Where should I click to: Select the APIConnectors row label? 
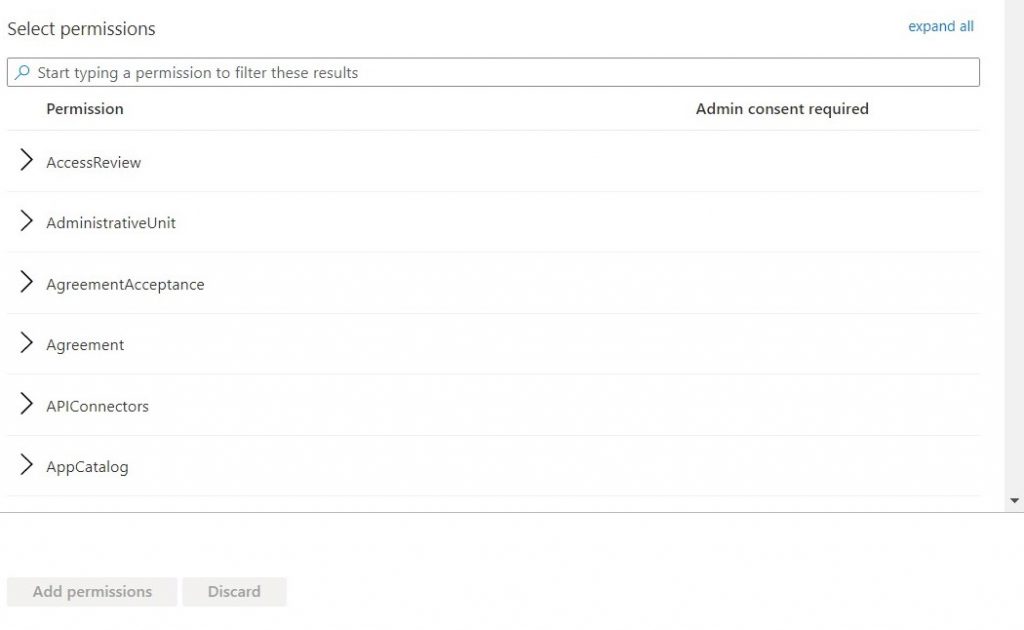[97, 407]
